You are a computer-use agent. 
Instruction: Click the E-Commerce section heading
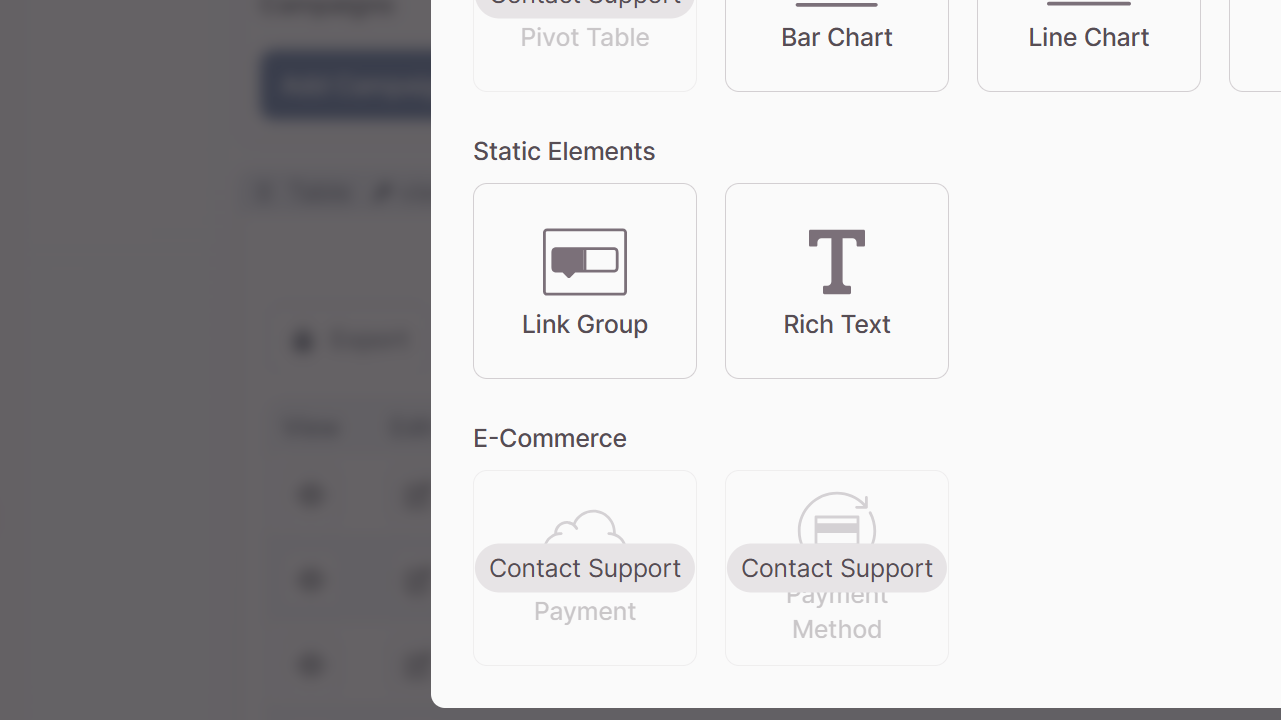pos(550,438)
